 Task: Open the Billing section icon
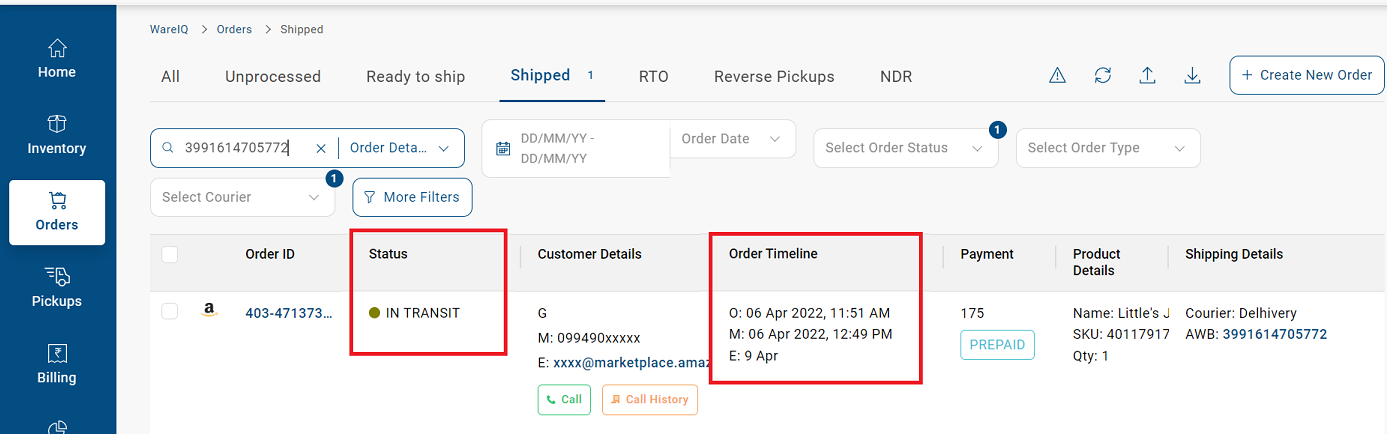pyautogui.click(x=57, y=353)
